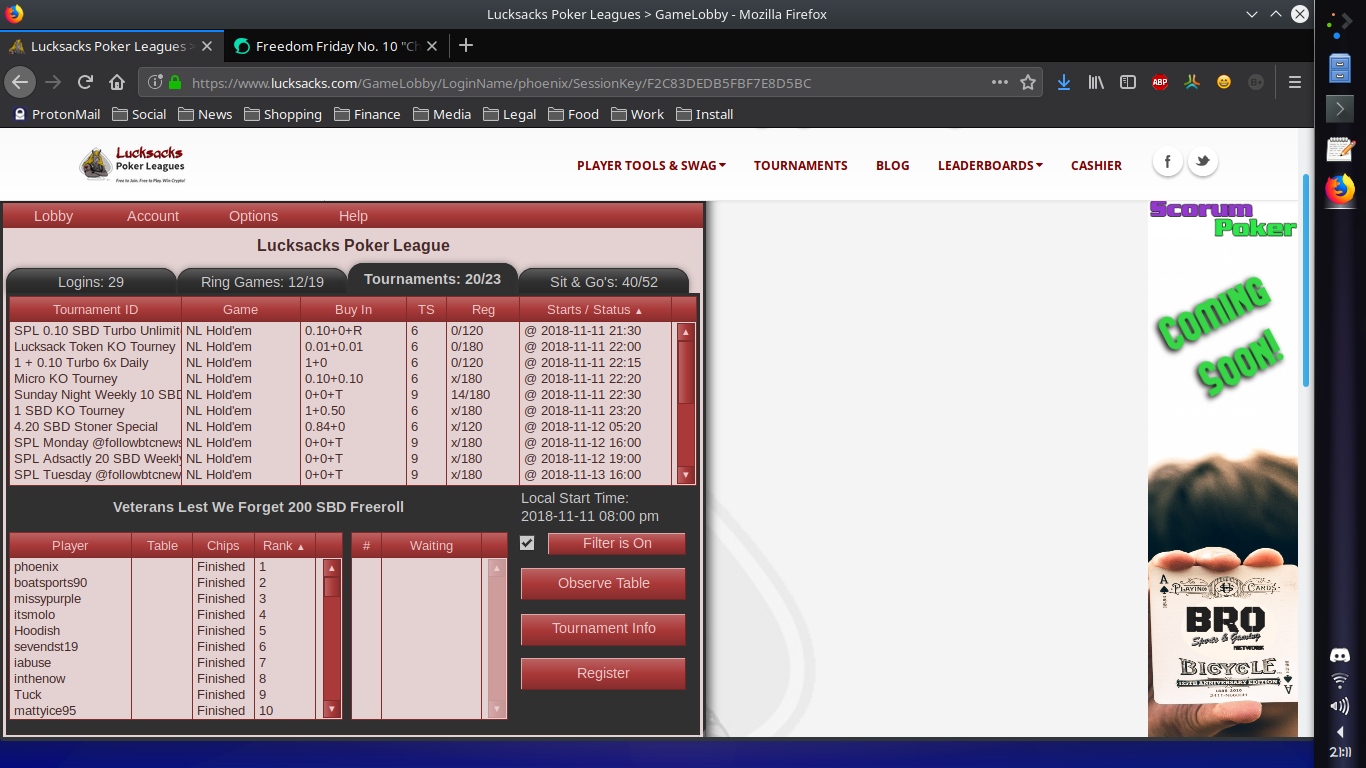
Task: Open the ProtonMail bookmark
Action: (56, 114)
